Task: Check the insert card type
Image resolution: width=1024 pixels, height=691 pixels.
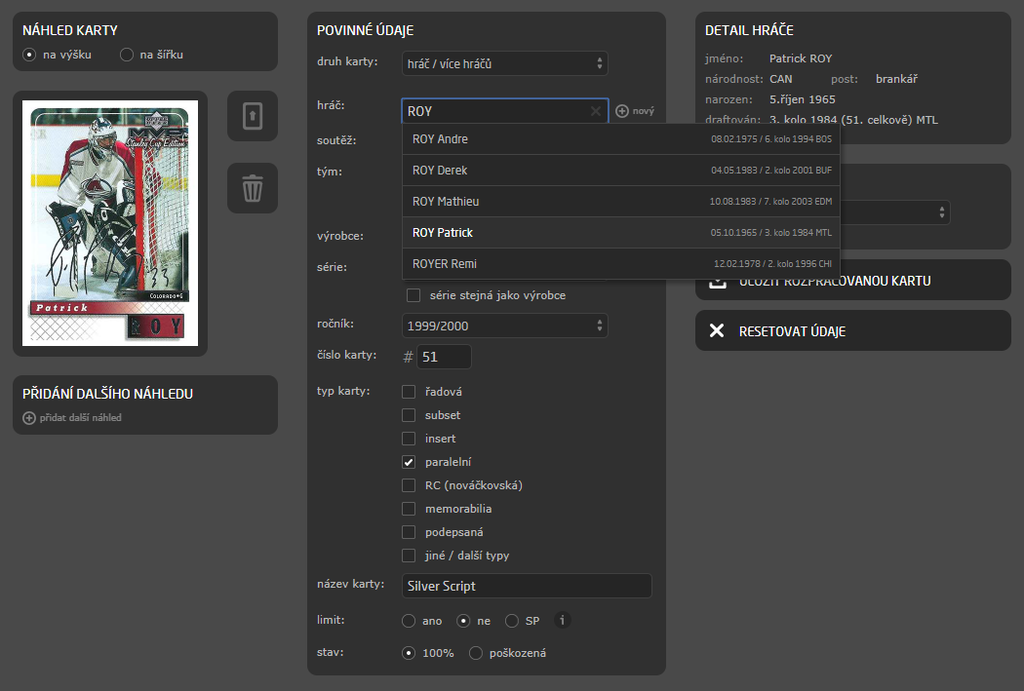Action: tap(409, 439)
